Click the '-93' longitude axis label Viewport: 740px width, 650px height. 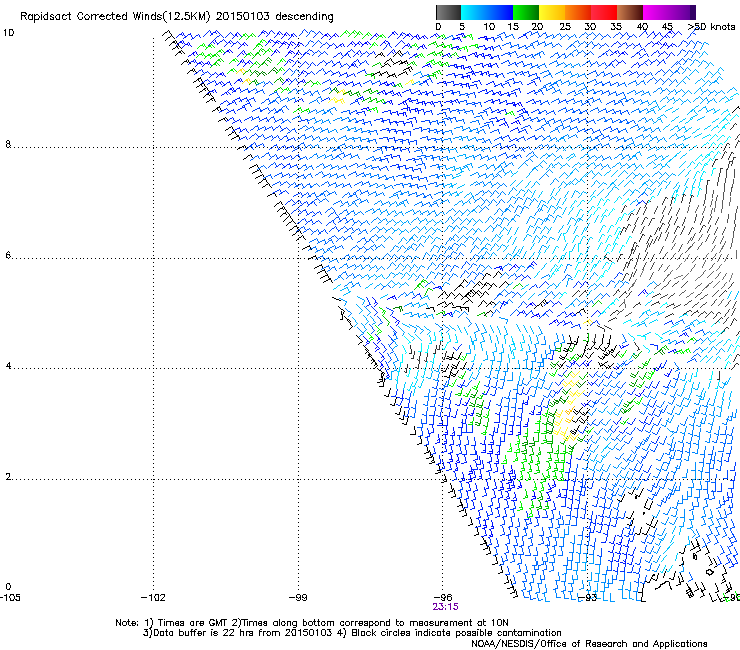click(x=588, y=598)
